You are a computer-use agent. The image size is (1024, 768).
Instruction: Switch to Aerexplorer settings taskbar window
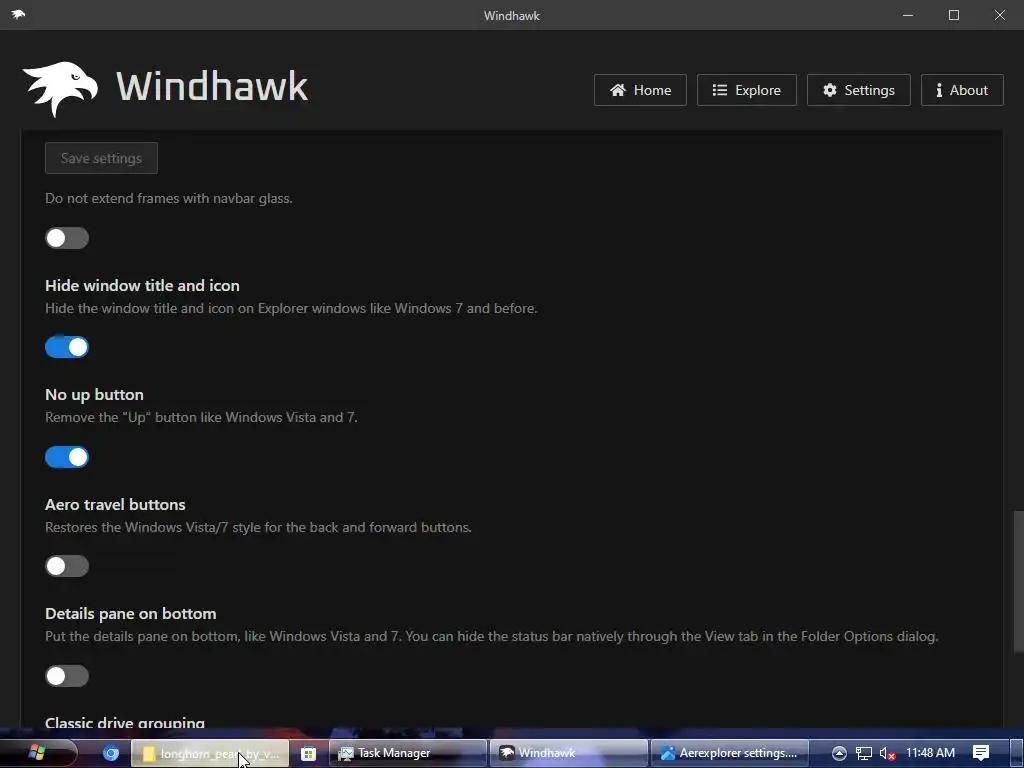[x=730, y=753]
